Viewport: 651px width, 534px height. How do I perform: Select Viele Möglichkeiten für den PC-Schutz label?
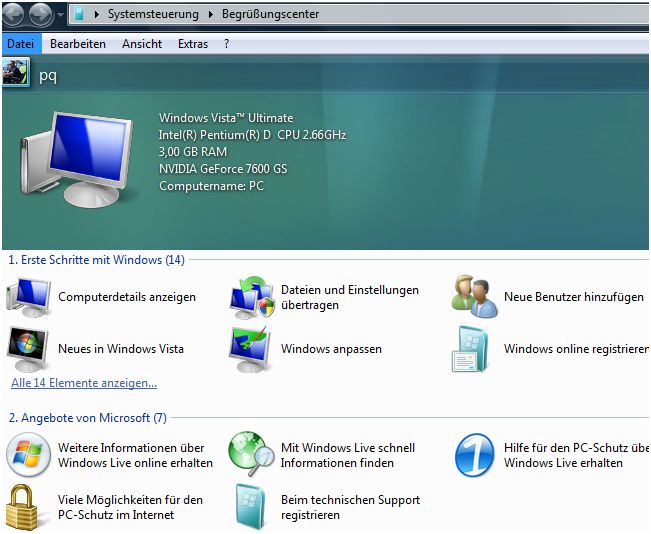click(x=130, y=507)
